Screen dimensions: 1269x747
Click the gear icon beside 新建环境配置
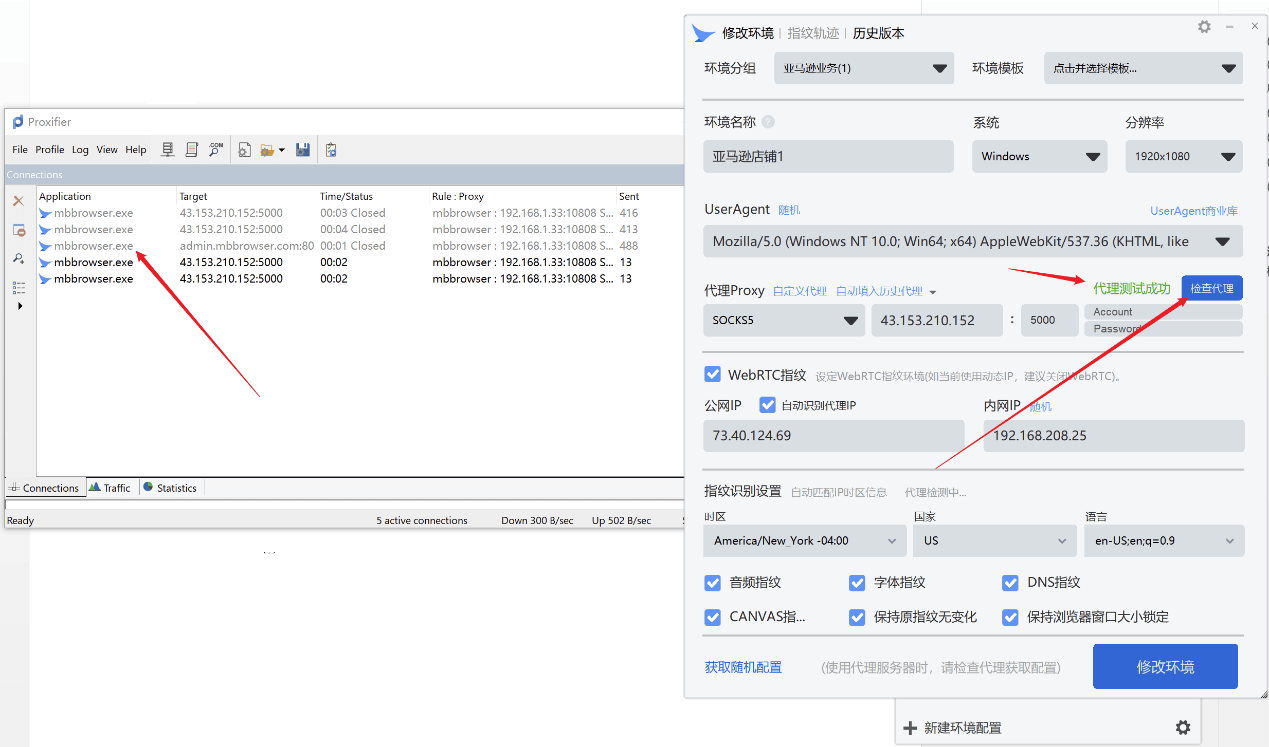[1183, 727]
